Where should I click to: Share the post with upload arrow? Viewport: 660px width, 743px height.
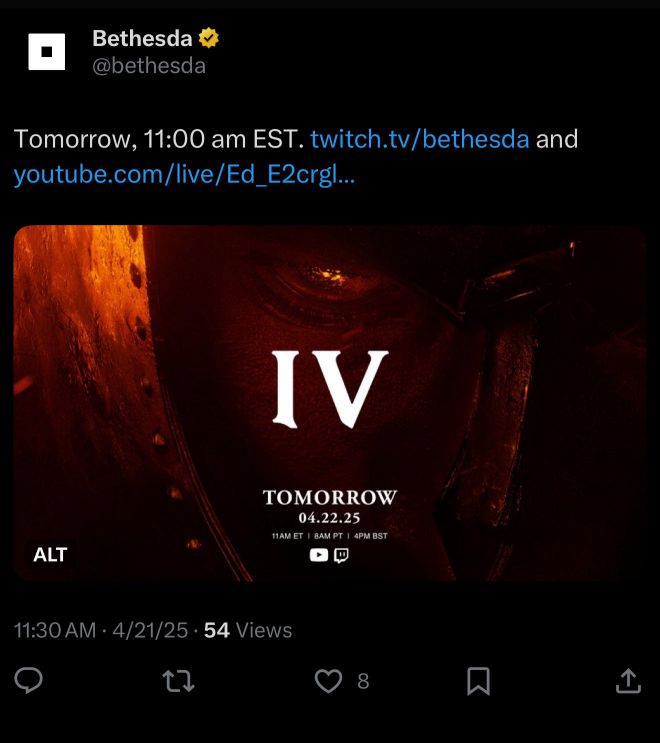click(x=628, y=681)
